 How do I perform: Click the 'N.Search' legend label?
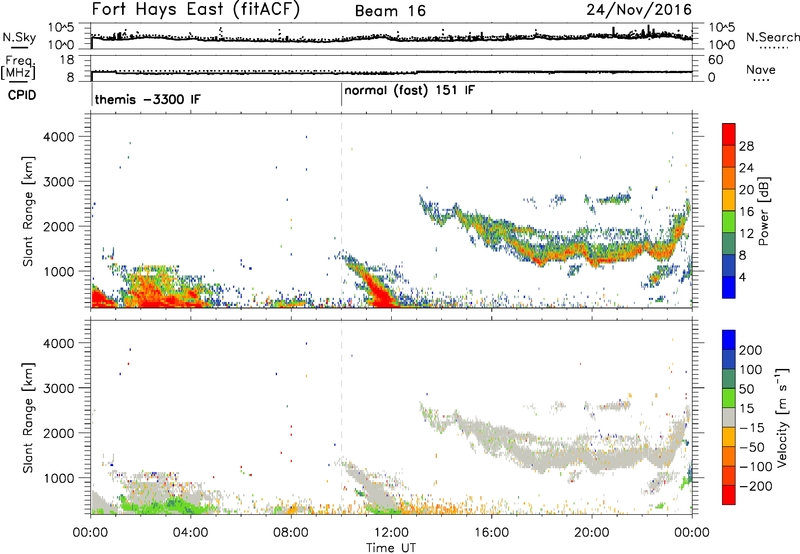point(773,37)
